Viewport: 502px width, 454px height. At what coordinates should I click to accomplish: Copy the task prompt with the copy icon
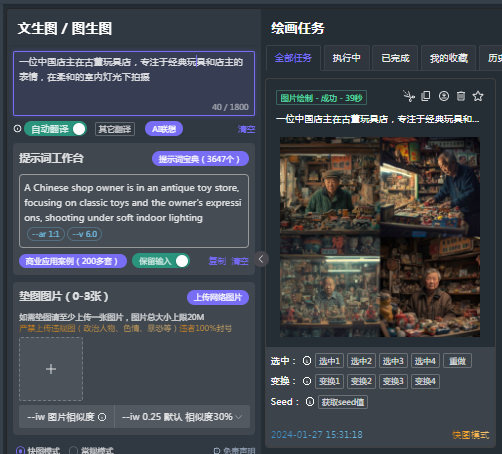click(x=425, y=96)
